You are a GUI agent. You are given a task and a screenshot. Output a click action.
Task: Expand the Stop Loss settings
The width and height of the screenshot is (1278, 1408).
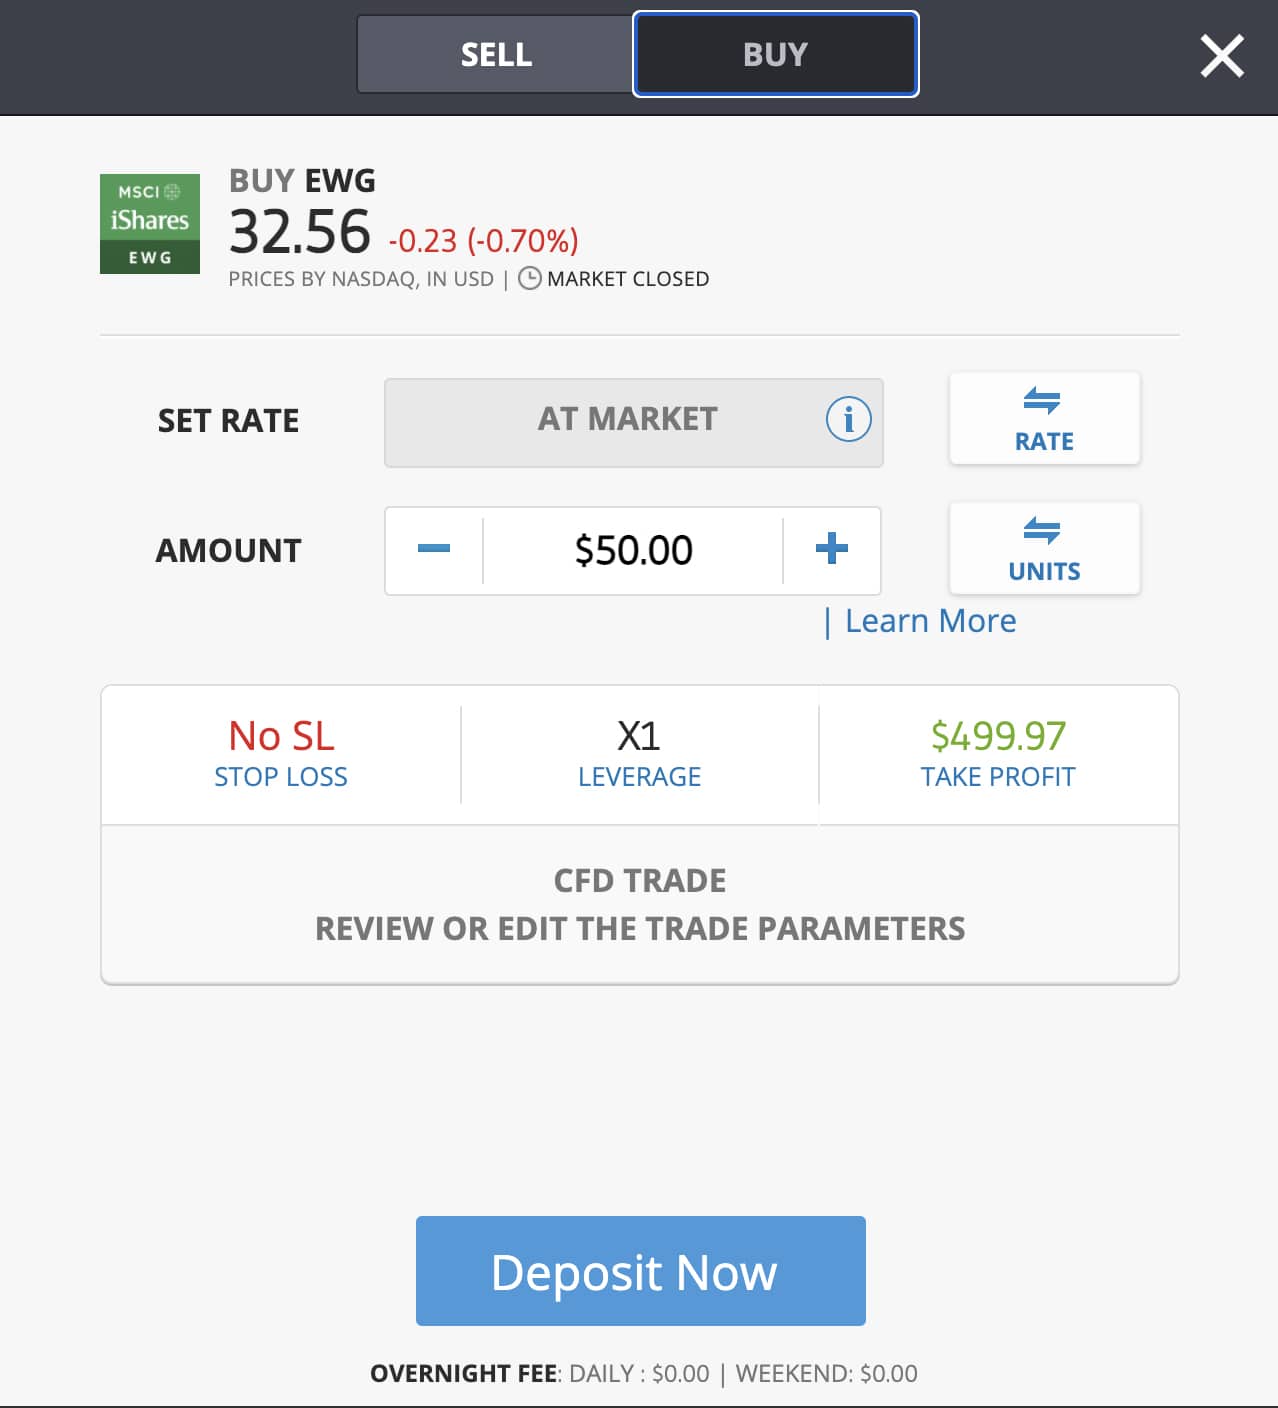pos(281,755)
